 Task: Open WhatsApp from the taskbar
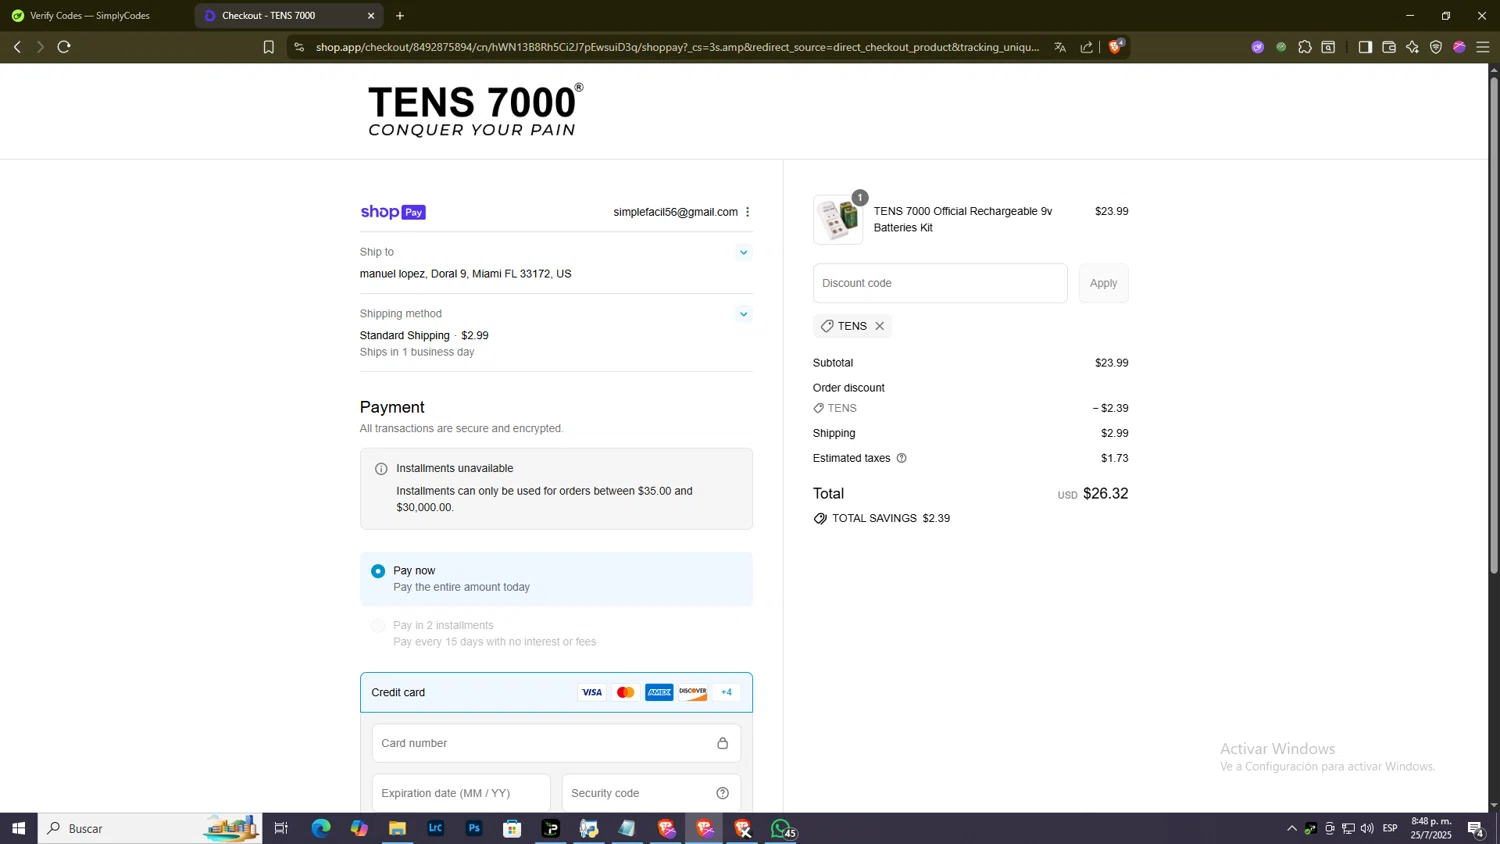click(781, 828)
